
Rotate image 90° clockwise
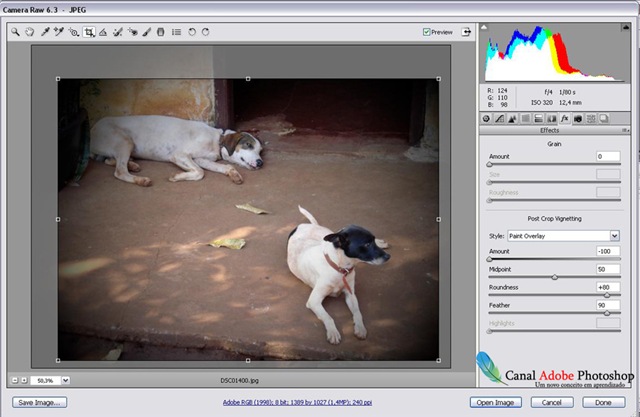[x=205, y=32]
